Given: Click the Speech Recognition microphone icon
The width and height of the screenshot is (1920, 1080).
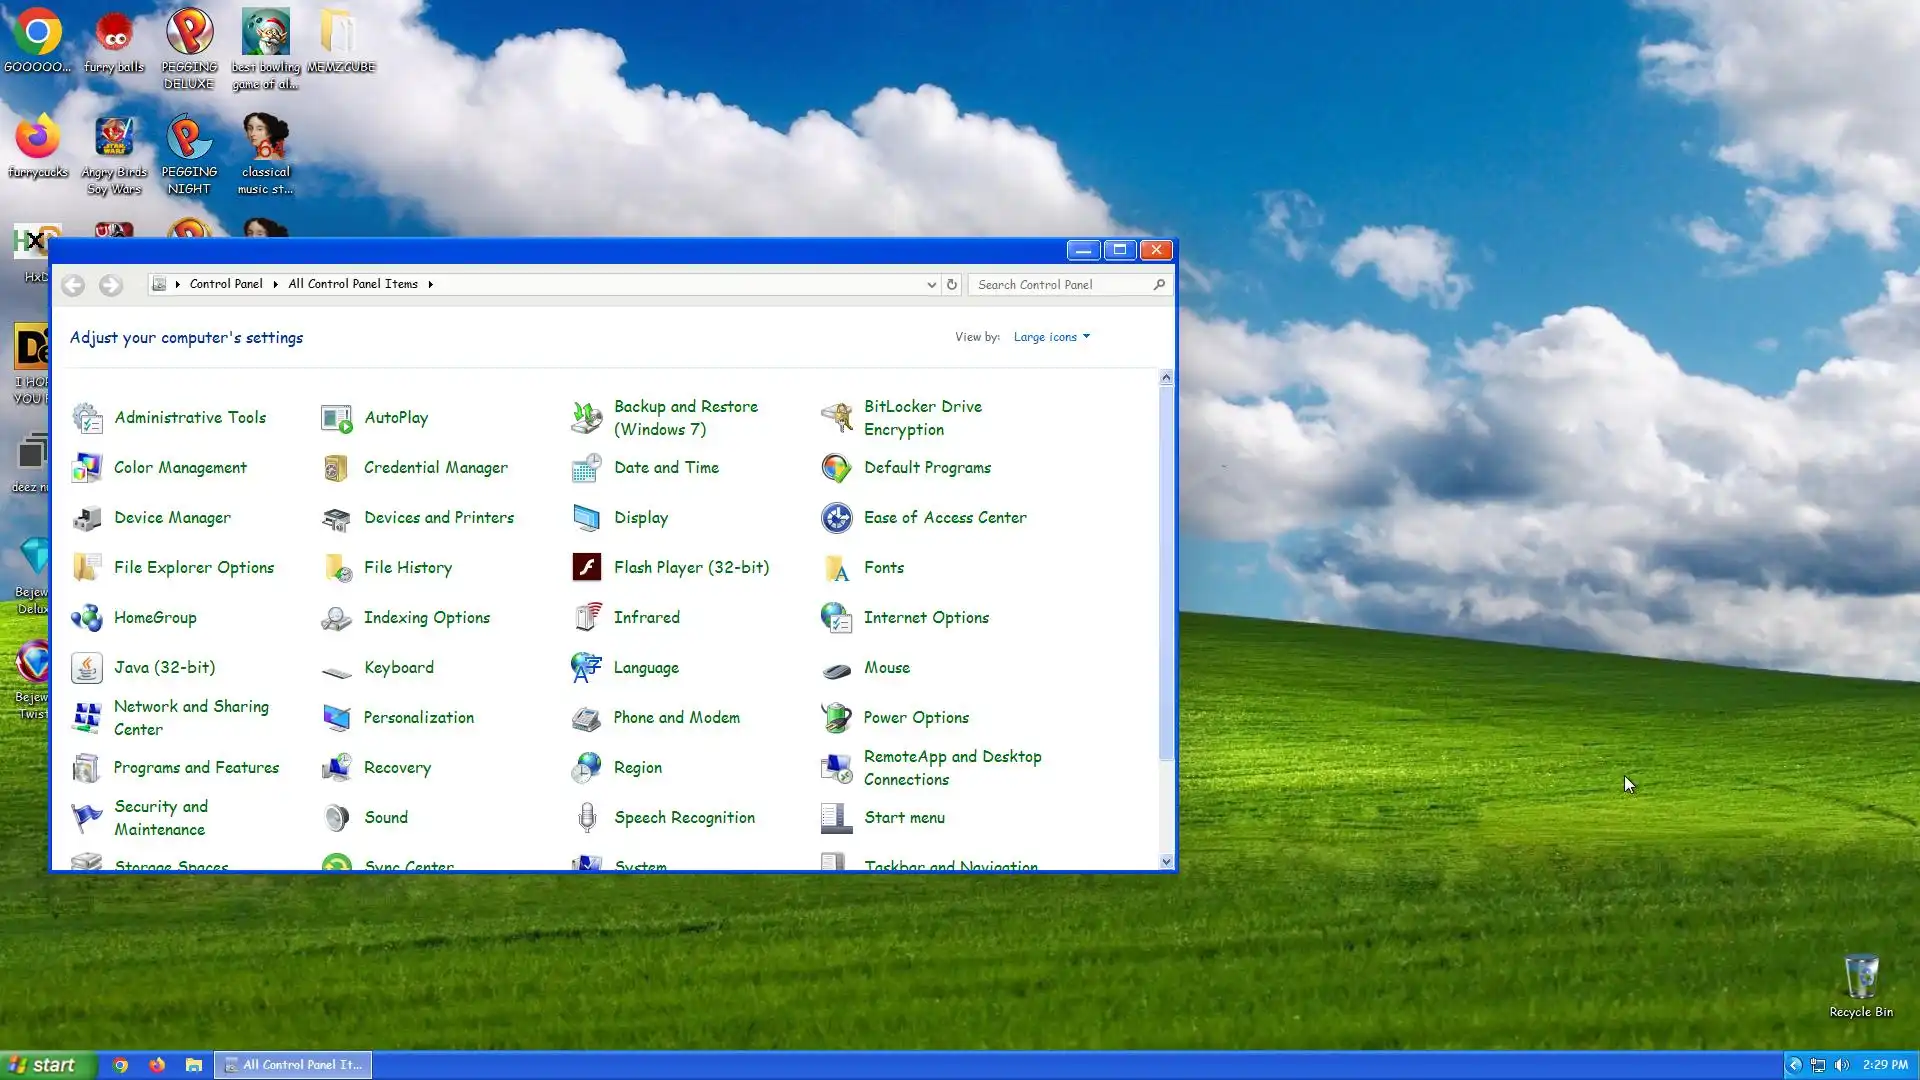Looking at the screenshot, I should [587, 817].
